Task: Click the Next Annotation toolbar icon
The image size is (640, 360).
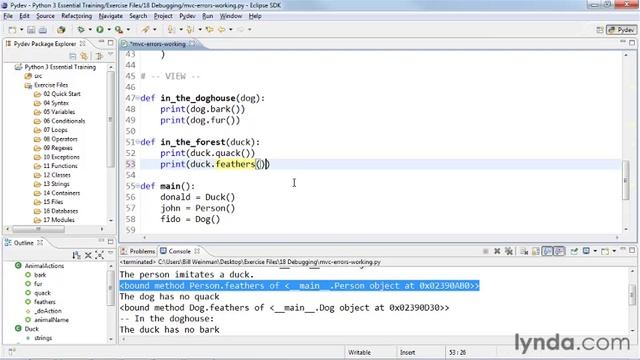Action: [x=171, y=29]
